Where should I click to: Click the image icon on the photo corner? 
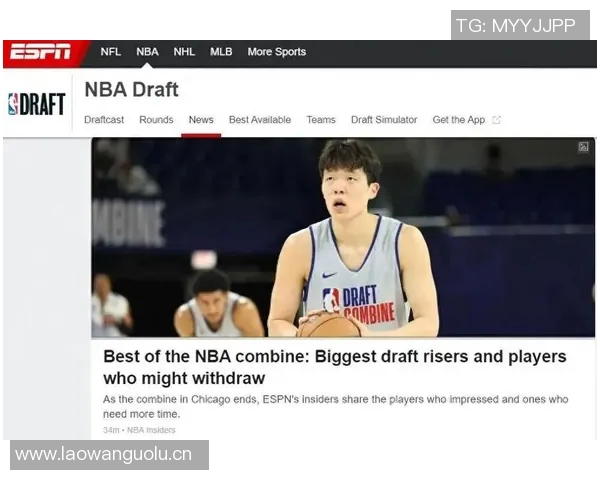click(x=583, y=147)
